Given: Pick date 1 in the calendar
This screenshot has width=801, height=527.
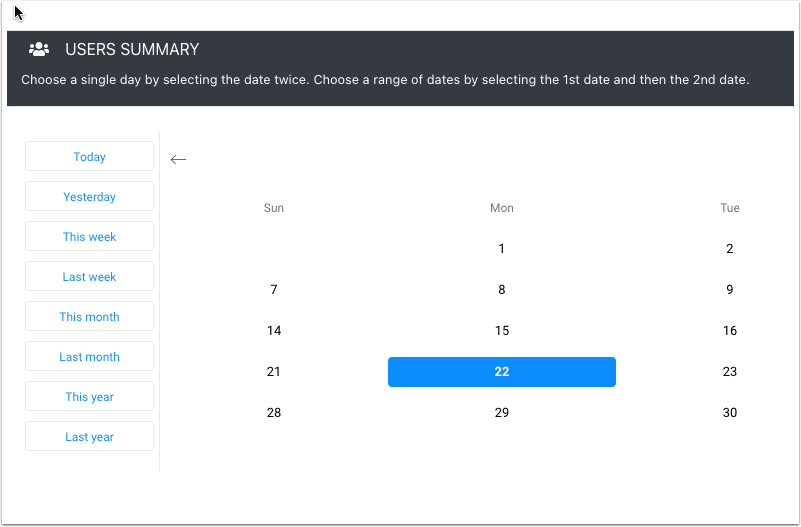Looking at the screenshot, I should pyautogui.click(x=502, y=249).
